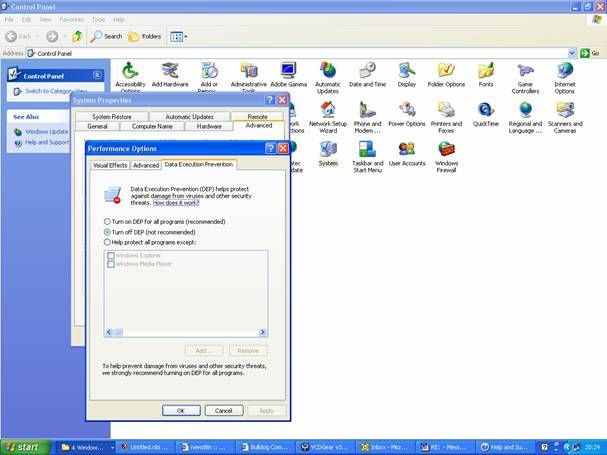
Task: Open System icon in Control Panel
Action: pos(328,154)
